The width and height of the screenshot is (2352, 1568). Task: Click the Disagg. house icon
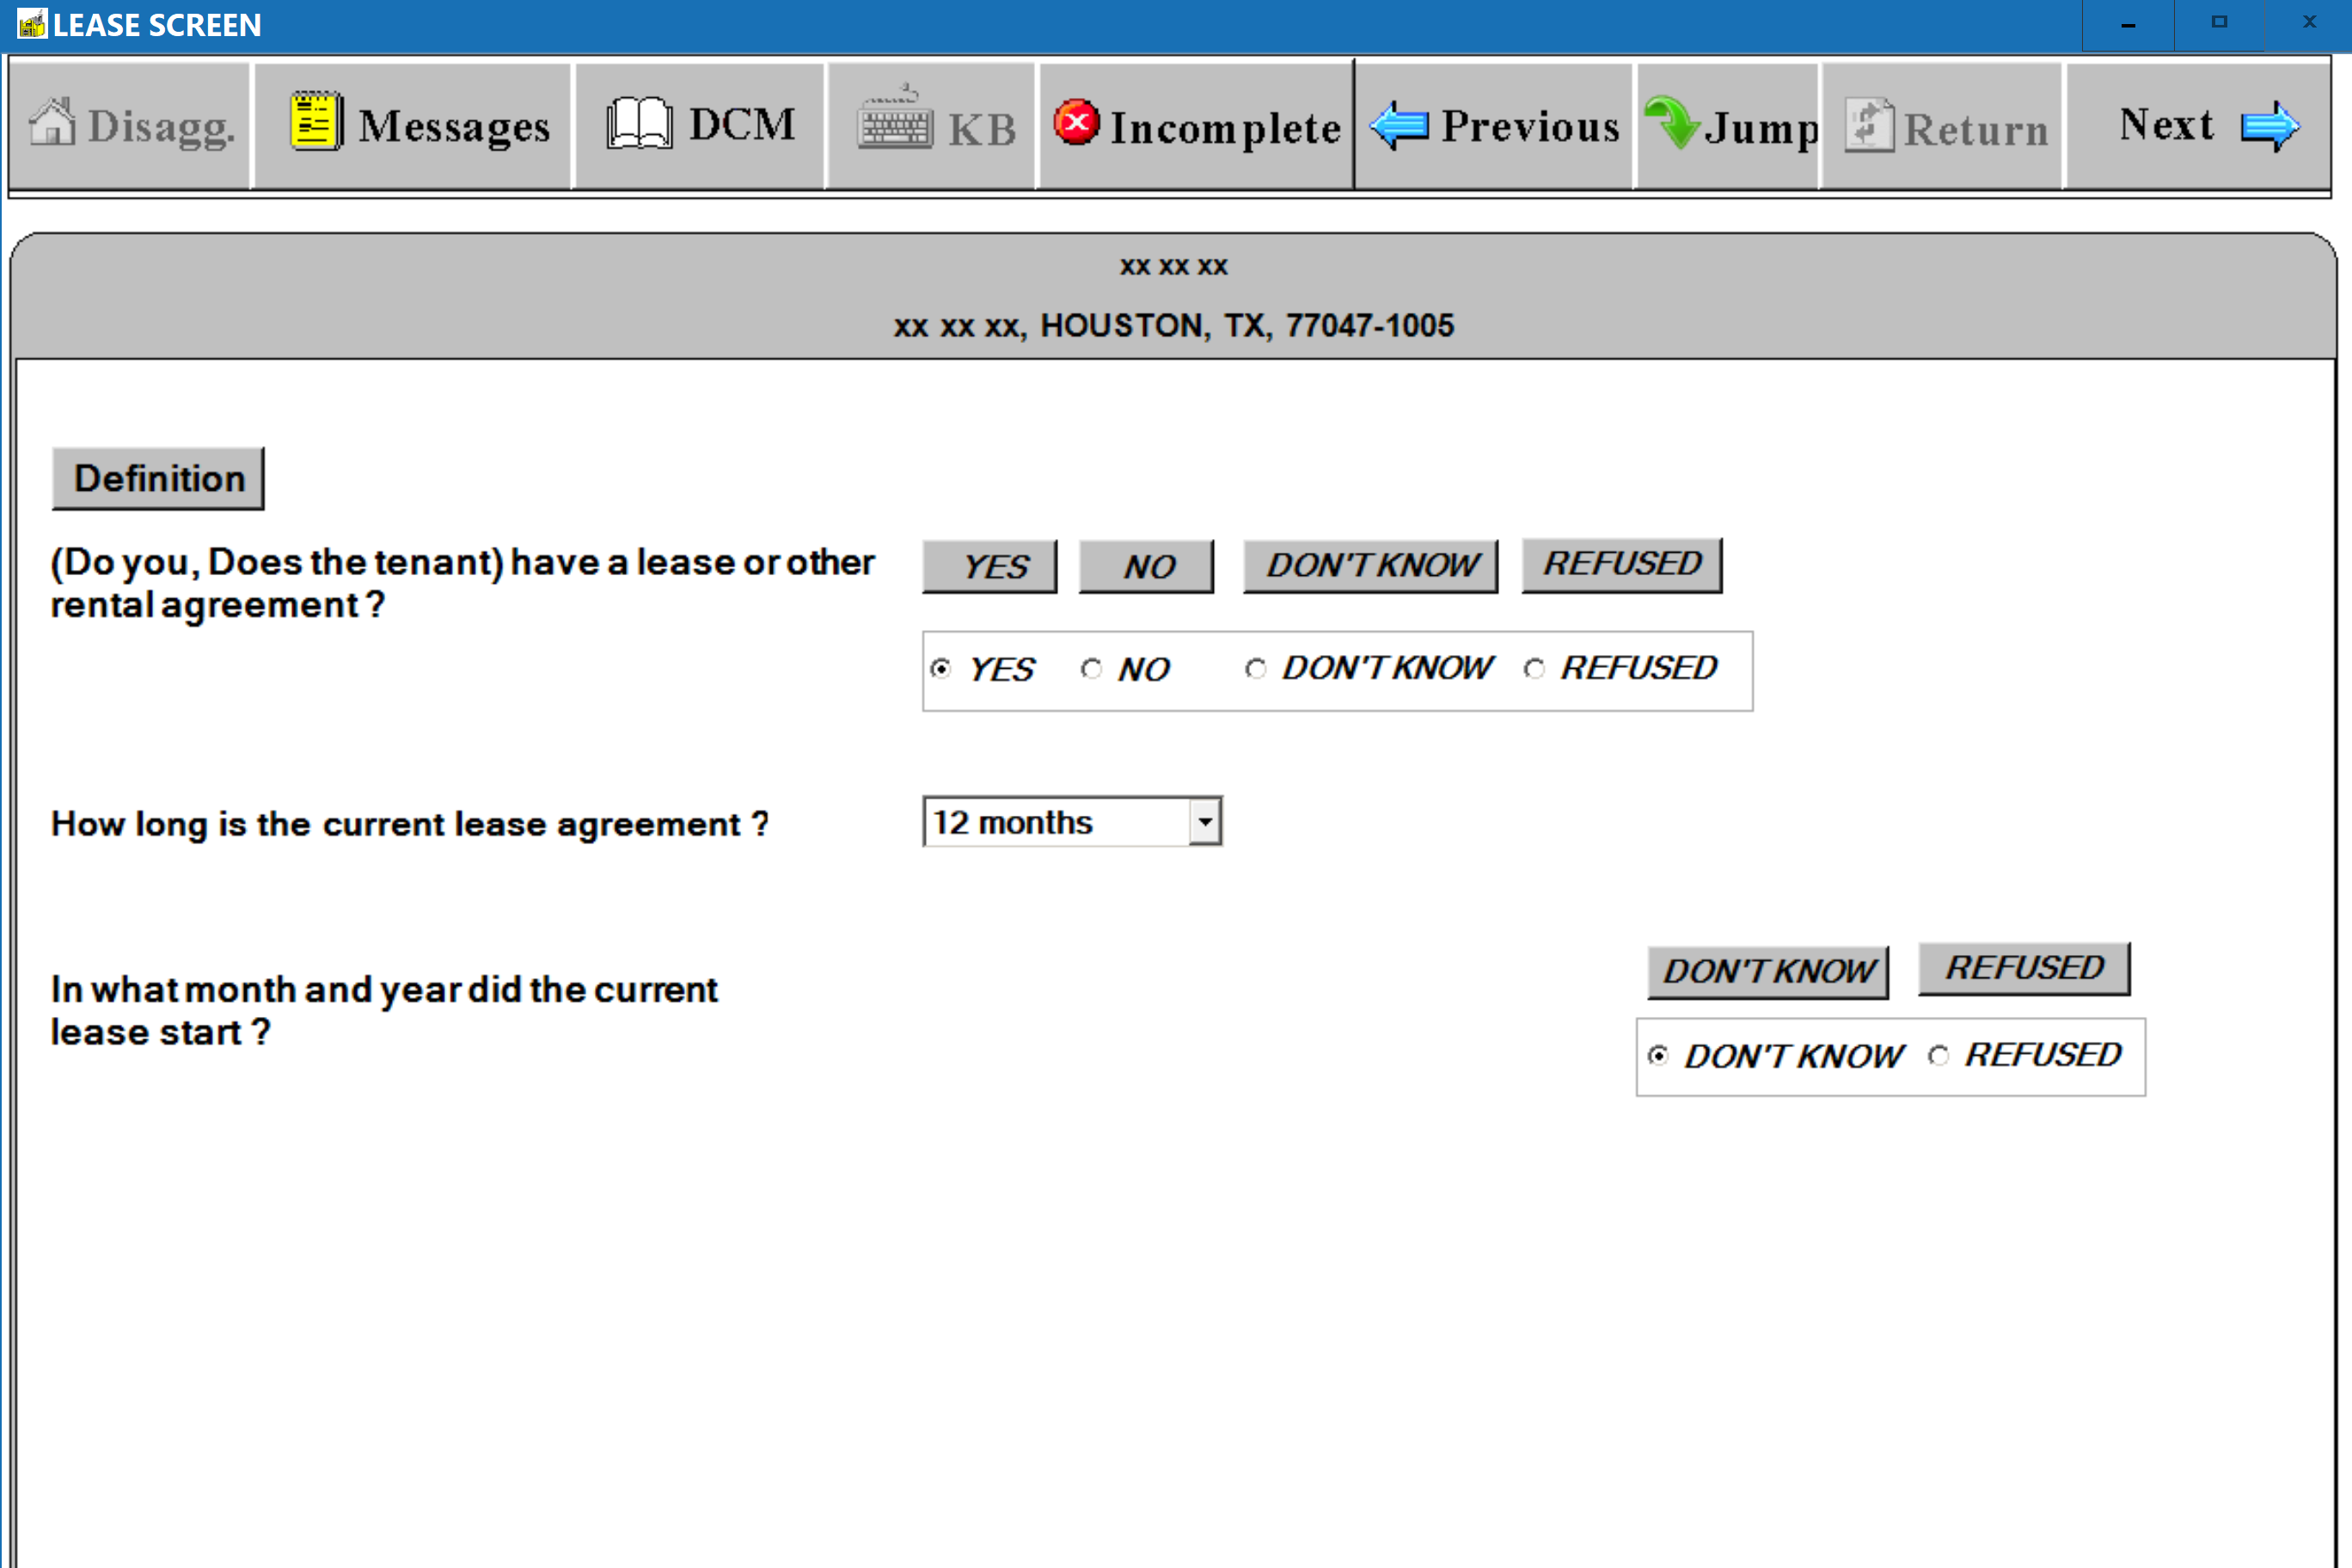pyautogui.click(x=52, y=124)
